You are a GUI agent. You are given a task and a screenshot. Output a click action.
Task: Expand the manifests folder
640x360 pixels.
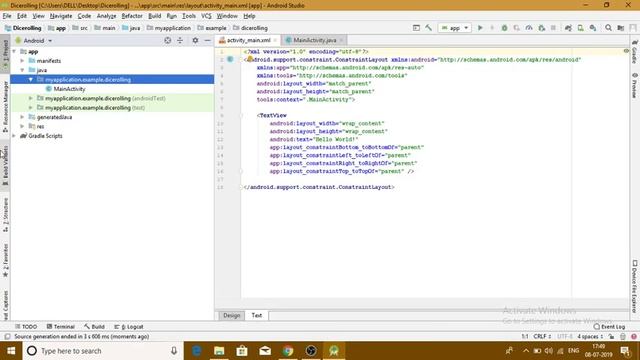click(23, 61)
